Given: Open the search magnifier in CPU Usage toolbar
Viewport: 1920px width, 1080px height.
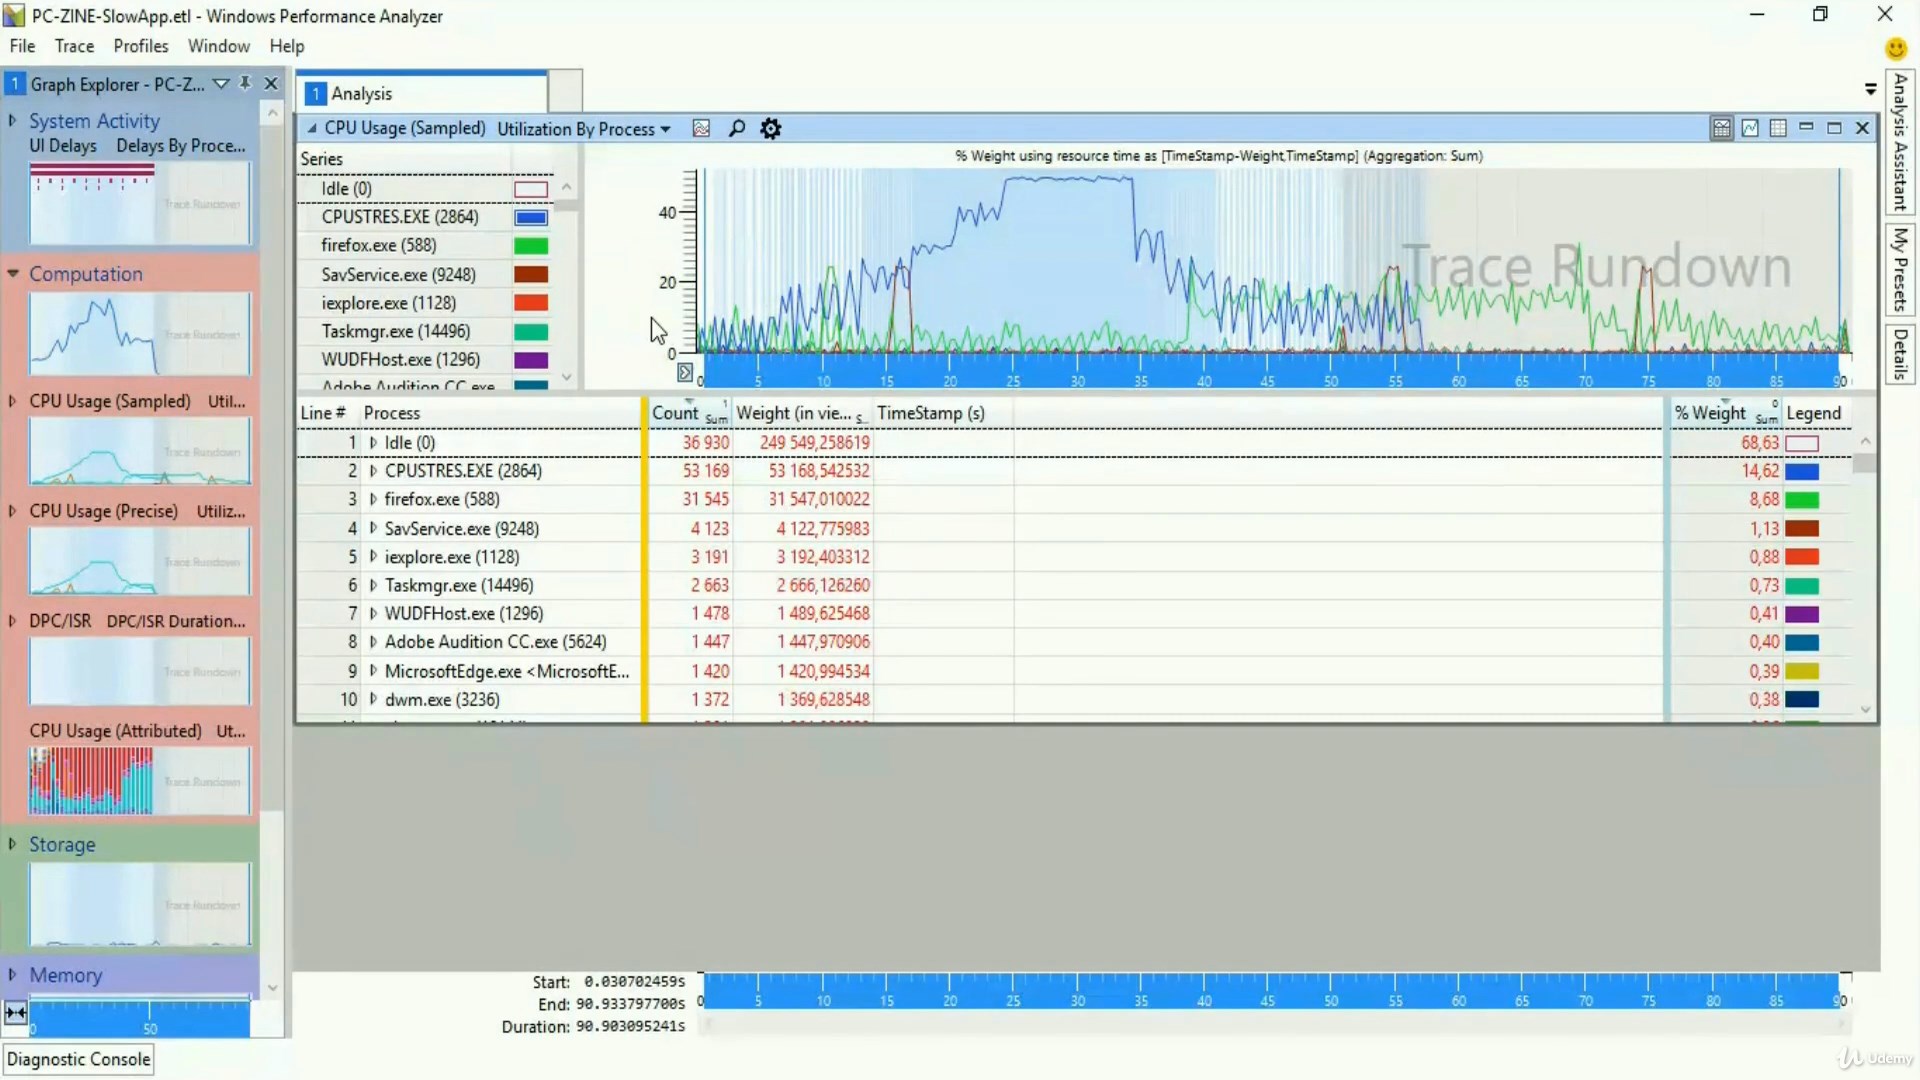Looking at the screenshot, I should [737, 128].
